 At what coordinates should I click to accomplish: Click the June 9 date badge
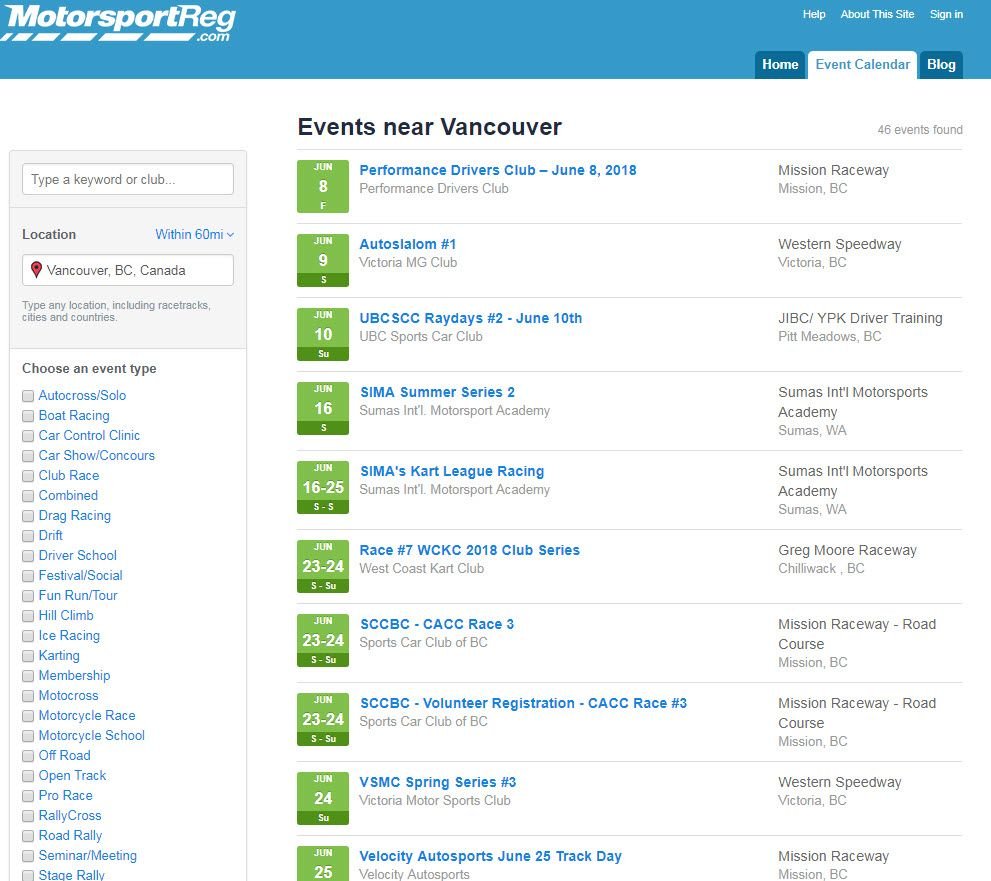pyautogui.click(x=323, y=260)
